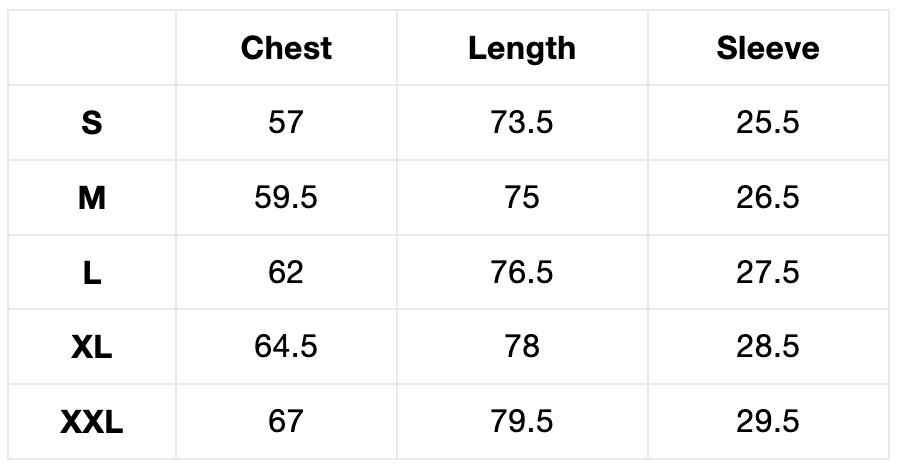900x470 pixels.
Task: Select the L size row label
Action: (x=92, y=273)
